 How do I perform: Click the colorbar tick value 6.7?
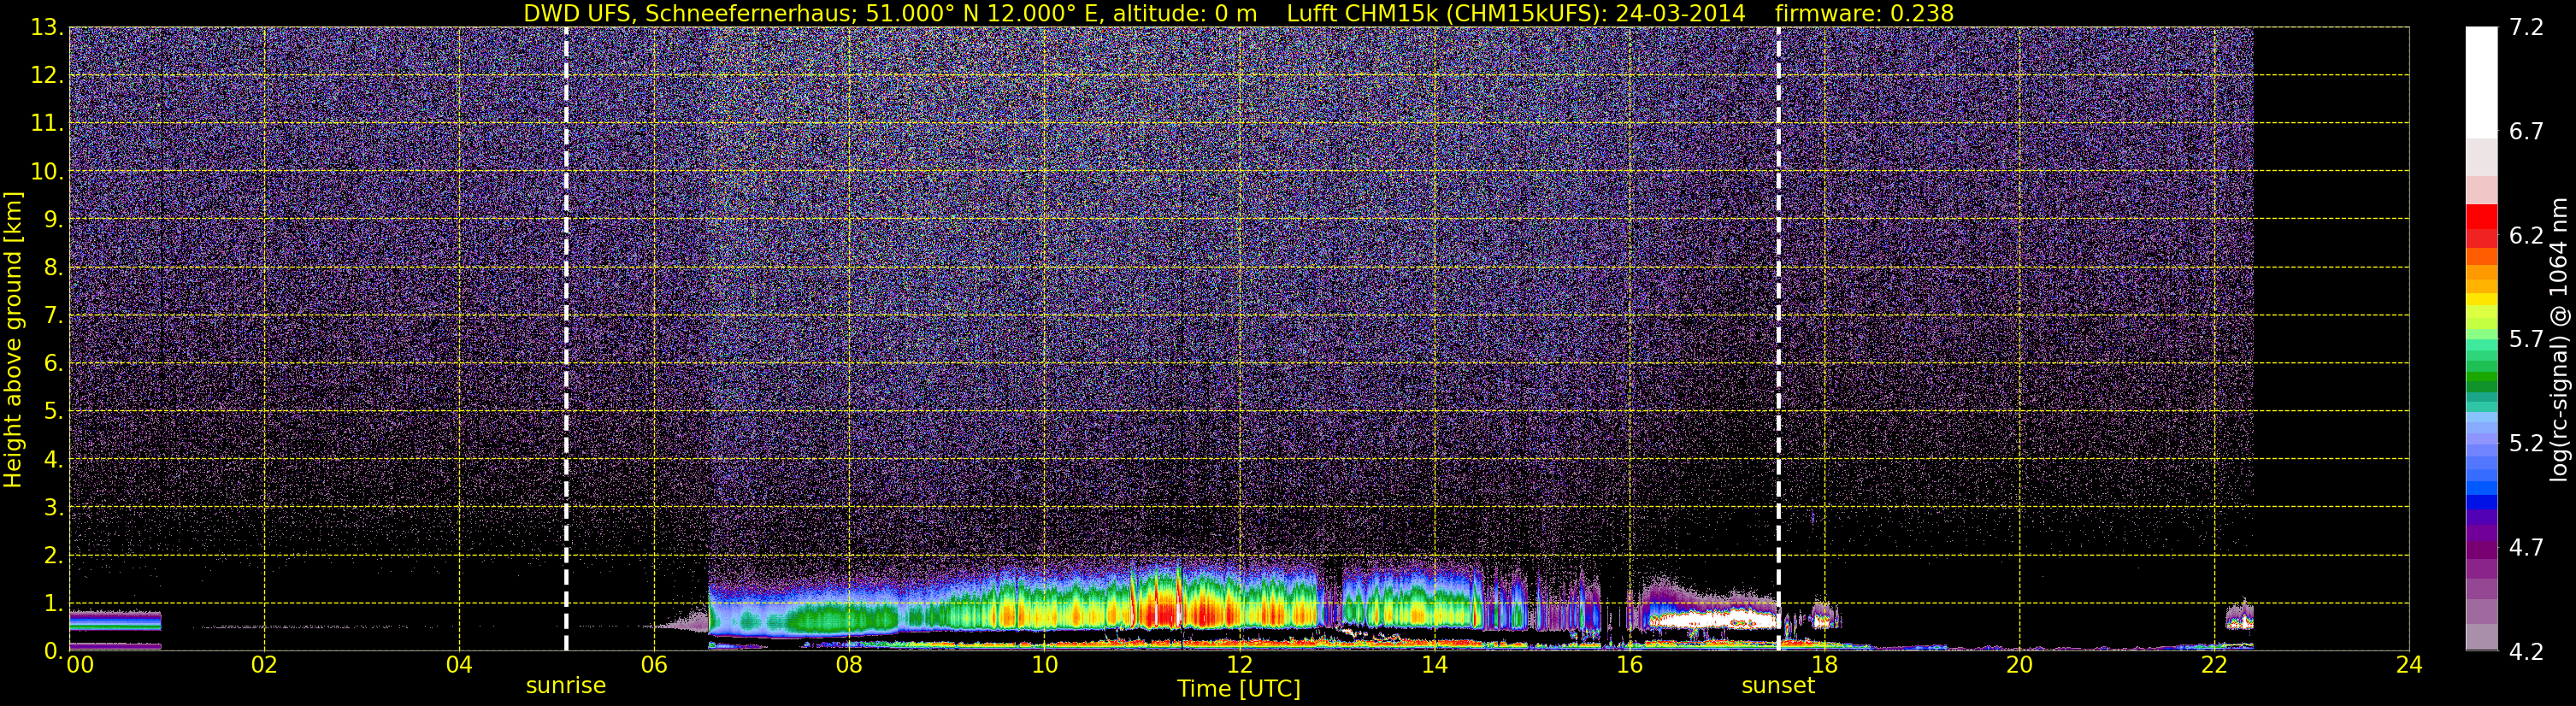click(x=2526, y=131)
